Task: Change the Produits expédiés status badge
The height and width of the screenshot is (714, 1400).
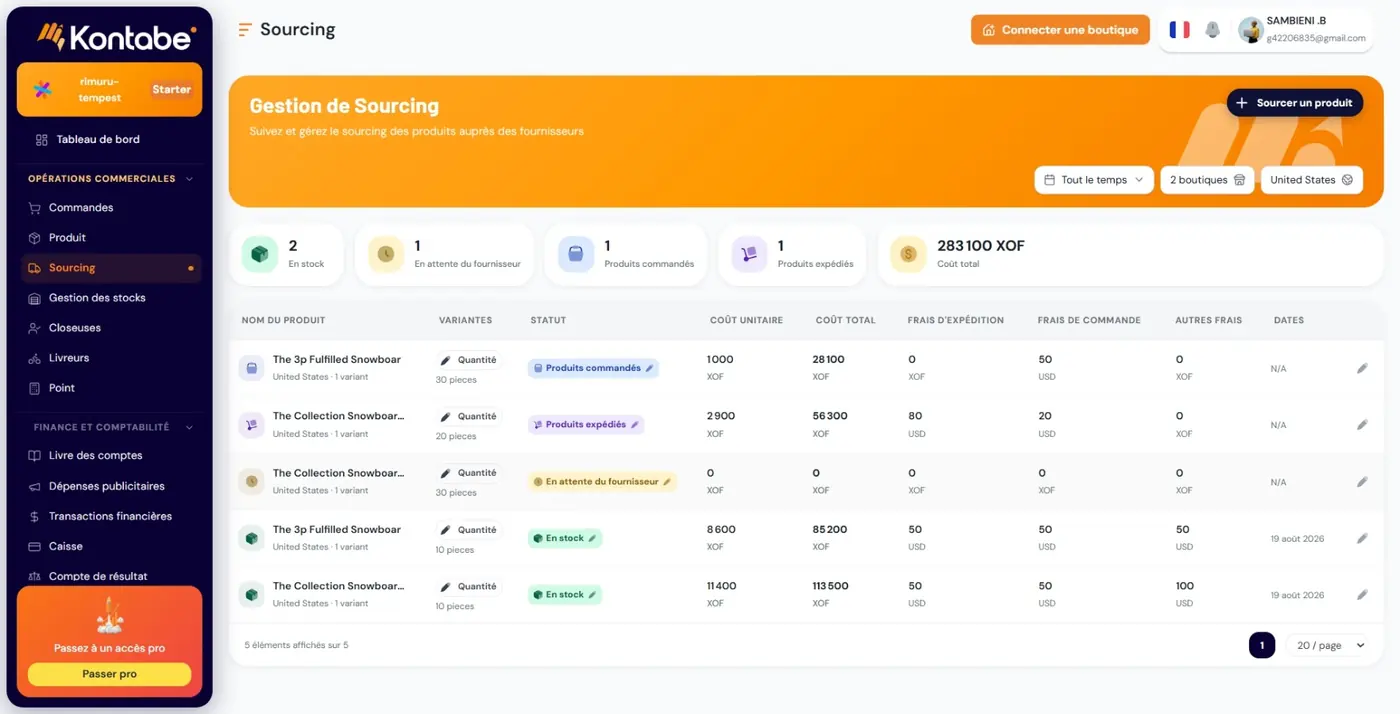Action: click(x=586, y=425)
